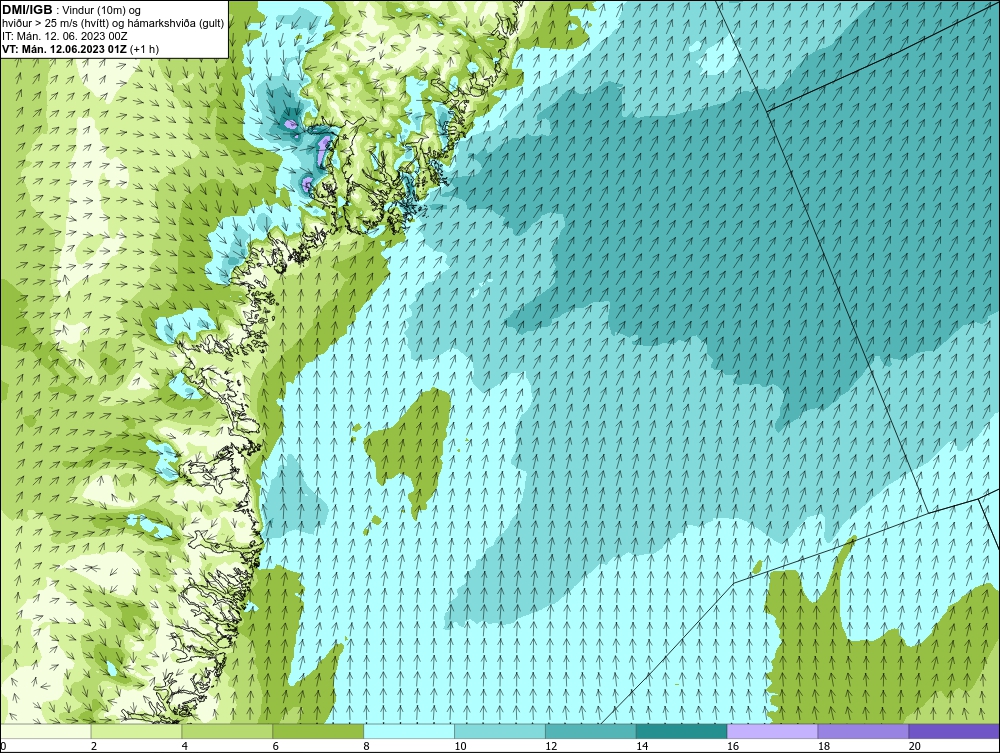The image size is (1000, 753).
Task: Click the 16–18 m/s lavender legend swatch
Action: click(x=772, y=731)
